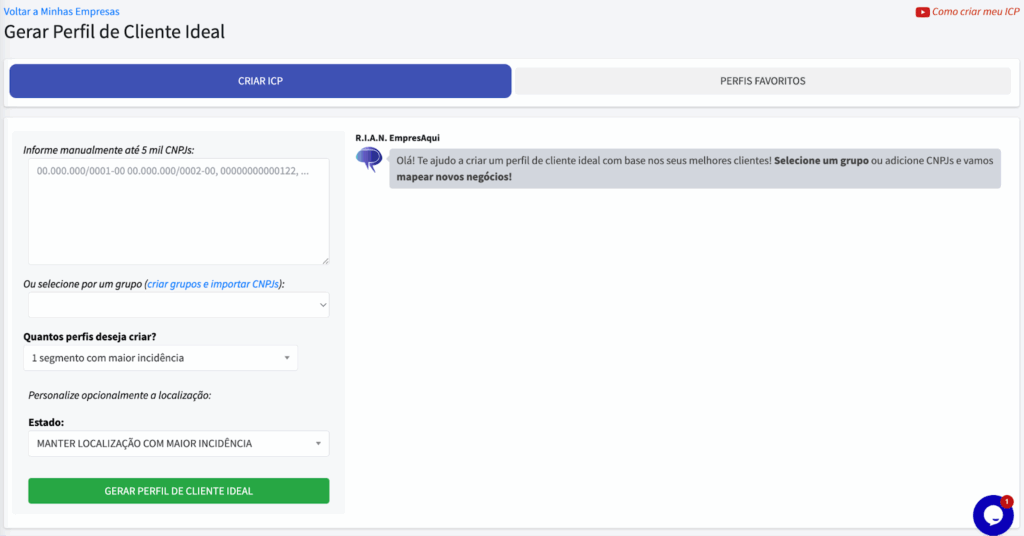Click the red notification badge on chat widget
This screenshot has width=1024, height=536.
point(1006,501)
